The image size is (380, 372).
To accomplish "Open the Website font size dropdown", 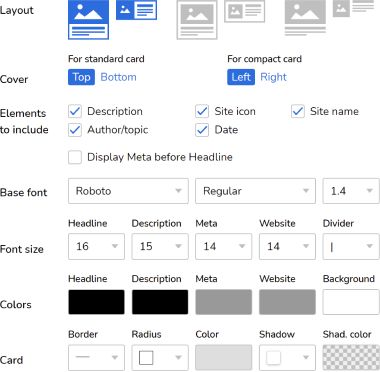I will click(287, 247).
